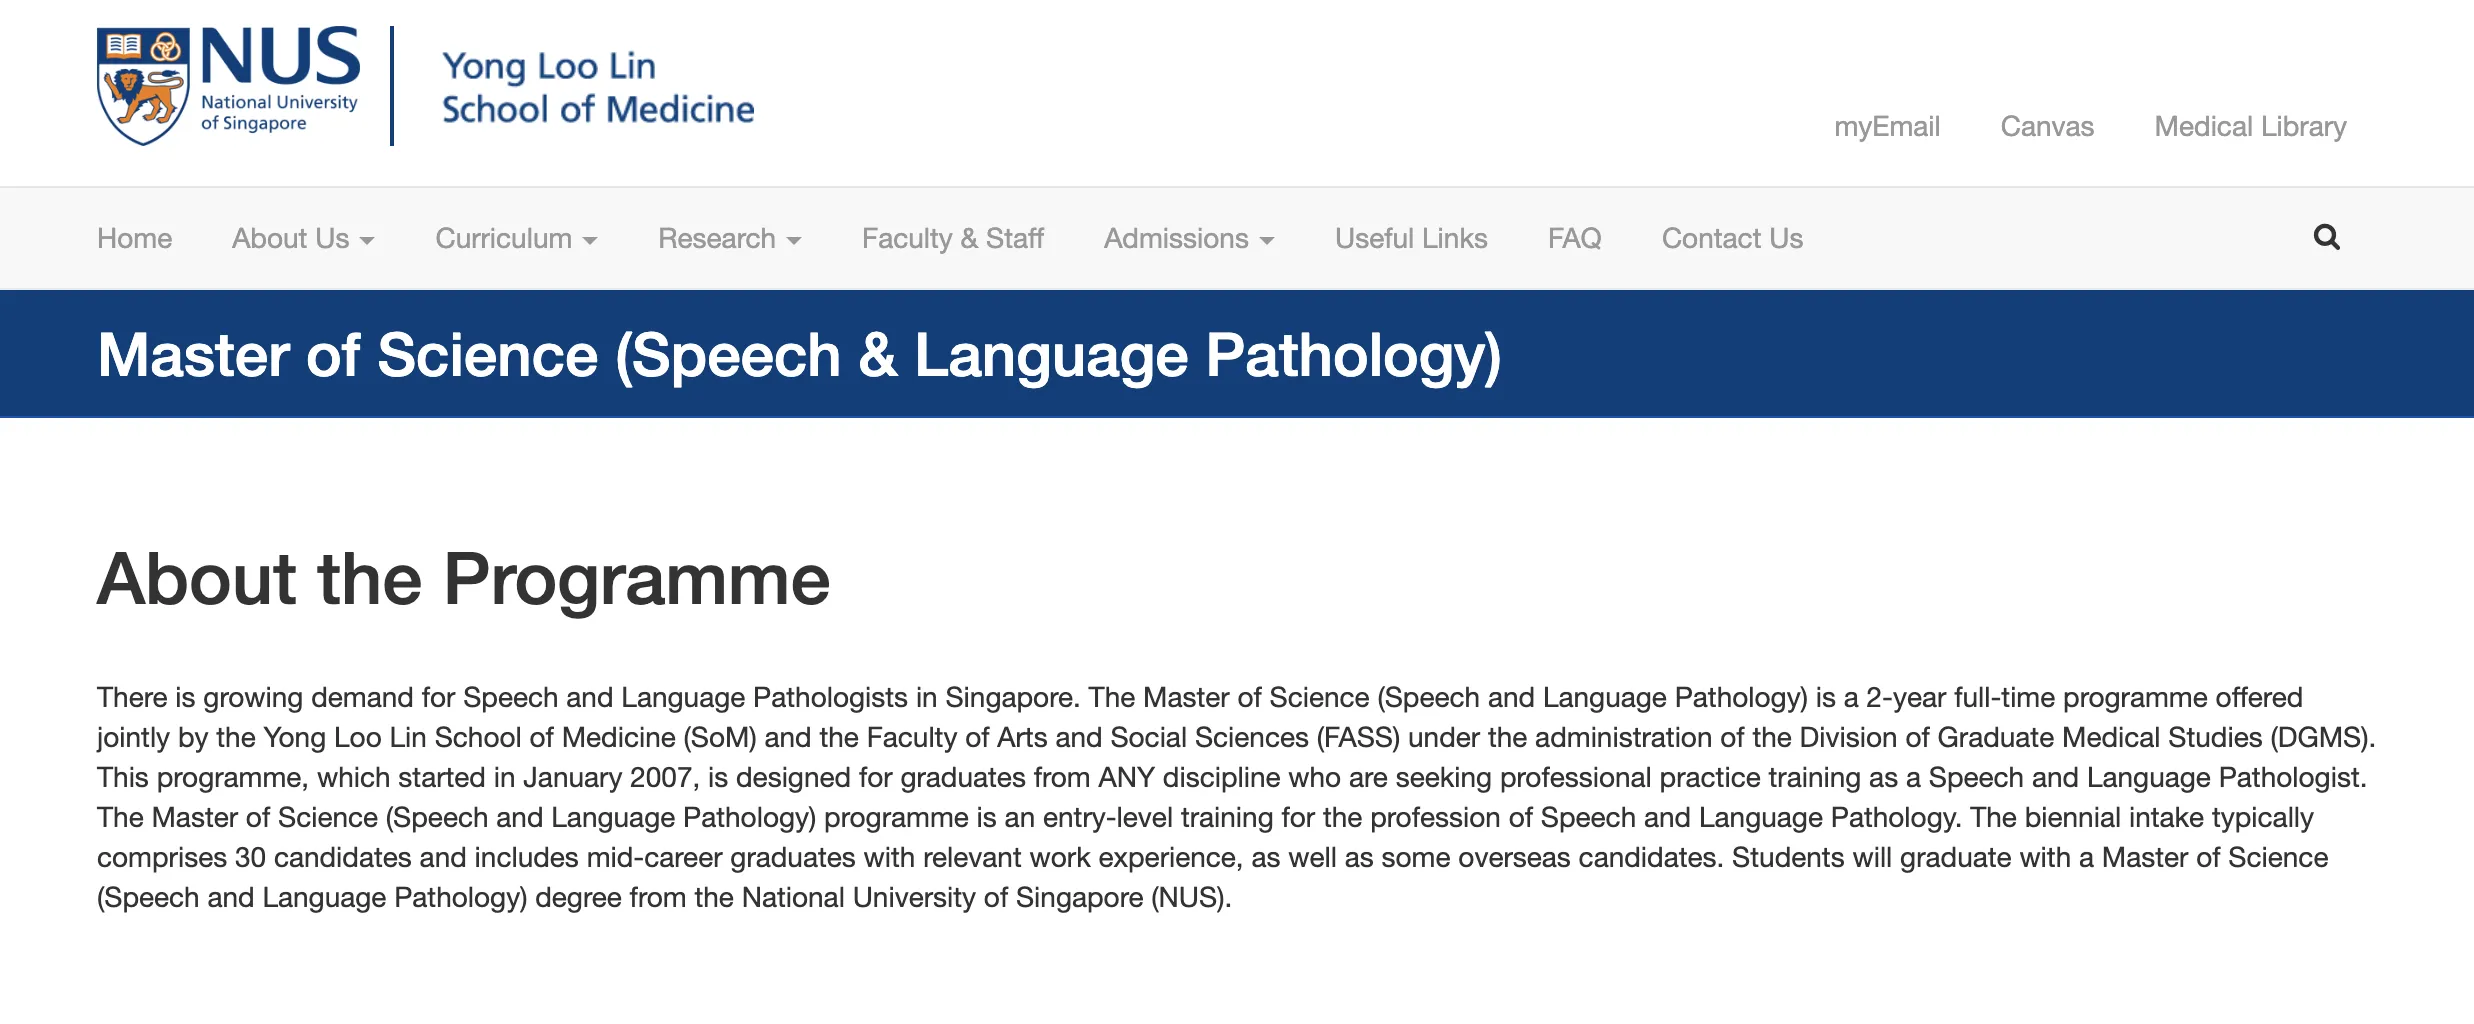Click the search magnifier icon
The image size is (2474, 1024).
point(2326,237)
